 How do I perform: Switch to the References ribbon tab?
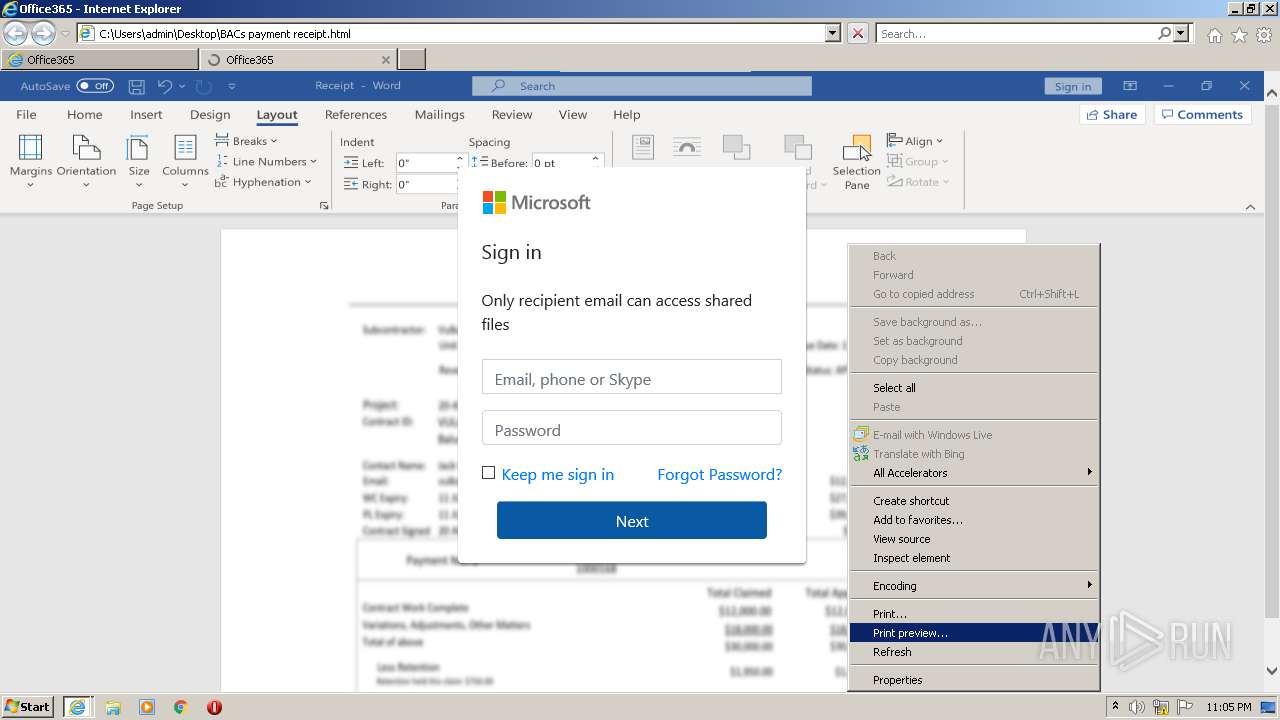(356, 115)
